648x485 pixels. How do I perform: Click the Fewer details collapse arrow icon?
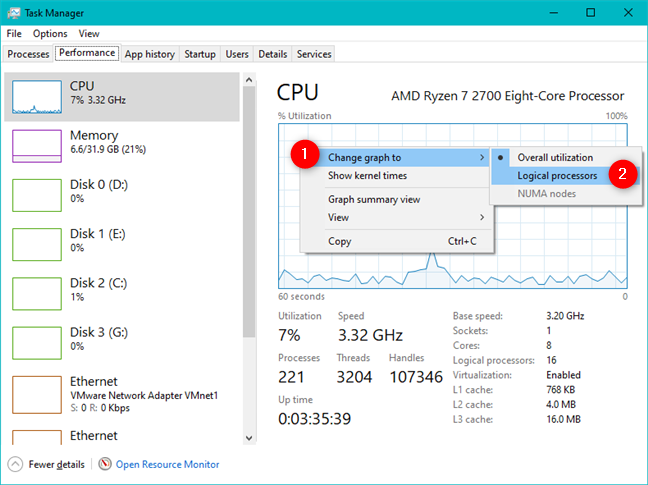15,464
